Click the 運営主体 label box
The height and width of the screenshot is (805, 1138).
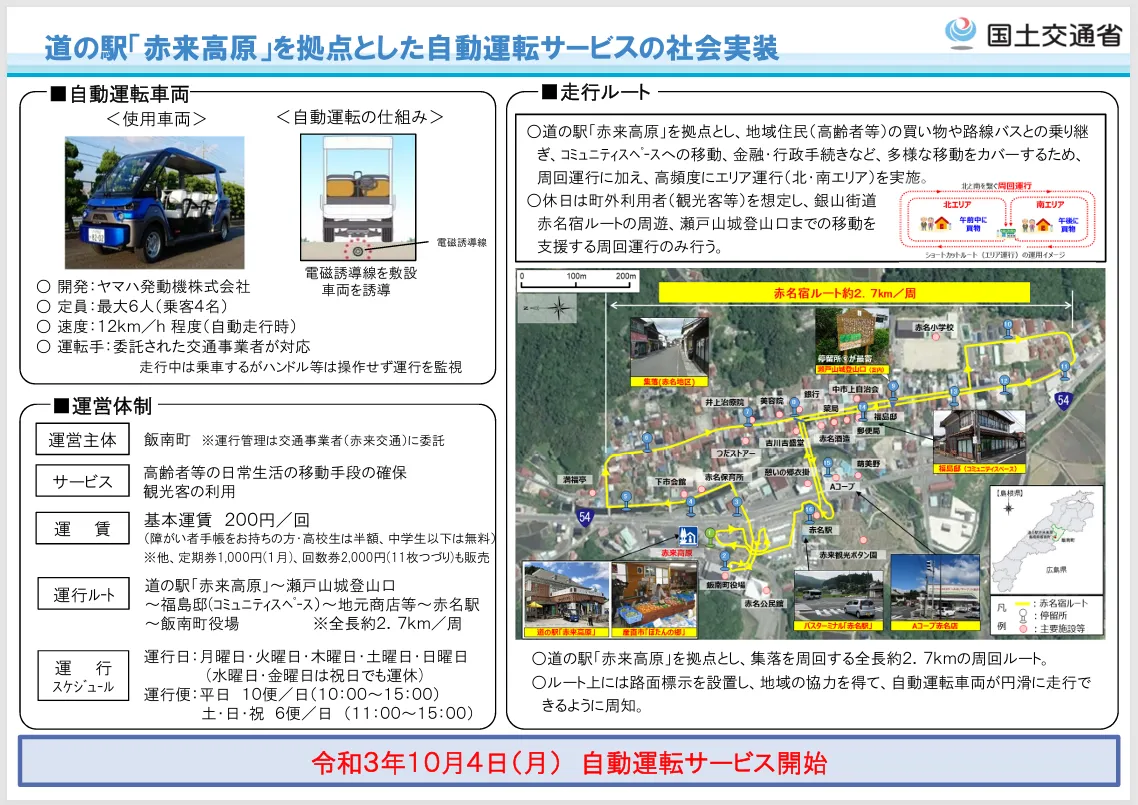83,440
